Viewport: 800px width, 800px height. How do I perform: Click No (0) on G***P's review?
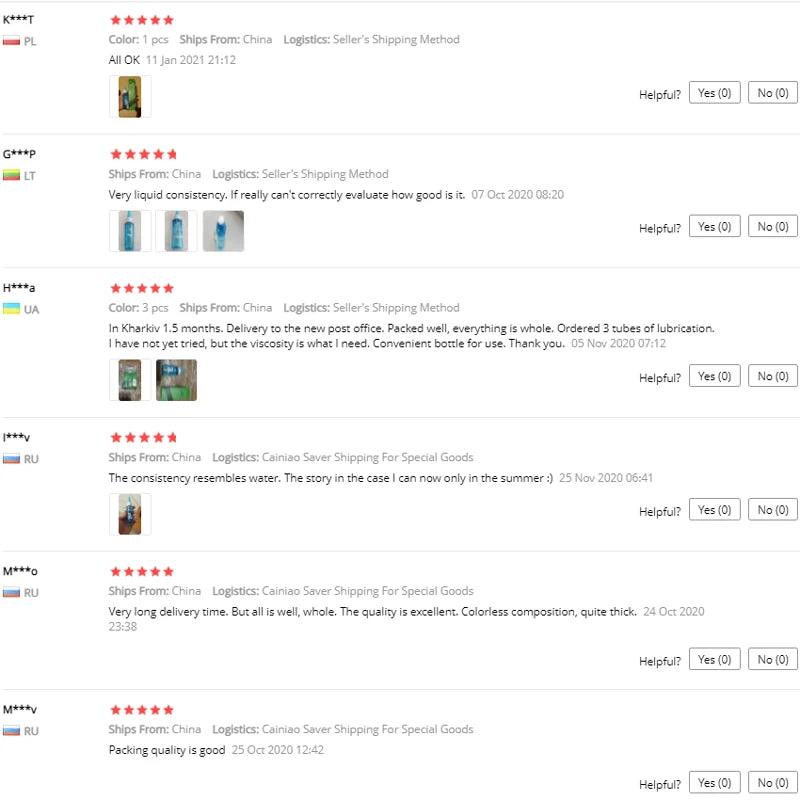(772, 227)
